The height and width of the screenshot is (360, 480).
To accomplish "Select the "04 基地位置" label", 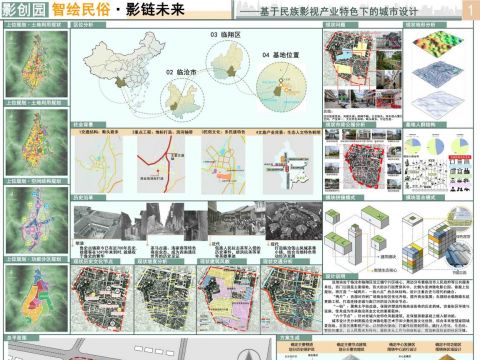I will (x=281, y=55).
